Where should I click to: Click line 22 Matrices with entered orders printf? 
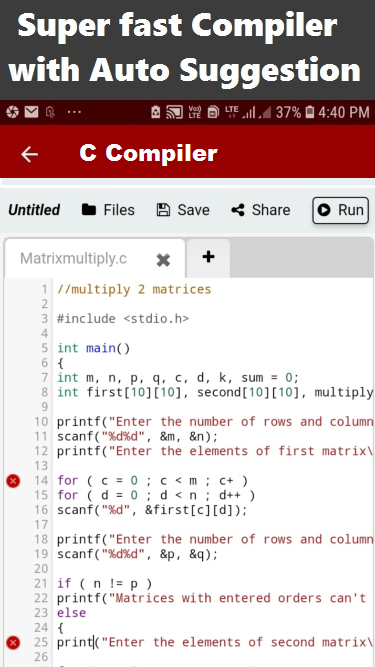click(211, 598)
